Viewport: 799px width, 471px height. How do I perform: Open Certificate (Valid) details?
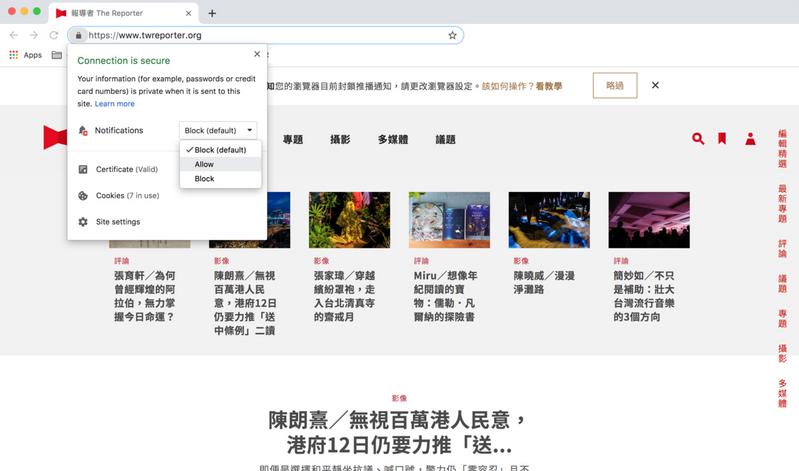point(126,169)
